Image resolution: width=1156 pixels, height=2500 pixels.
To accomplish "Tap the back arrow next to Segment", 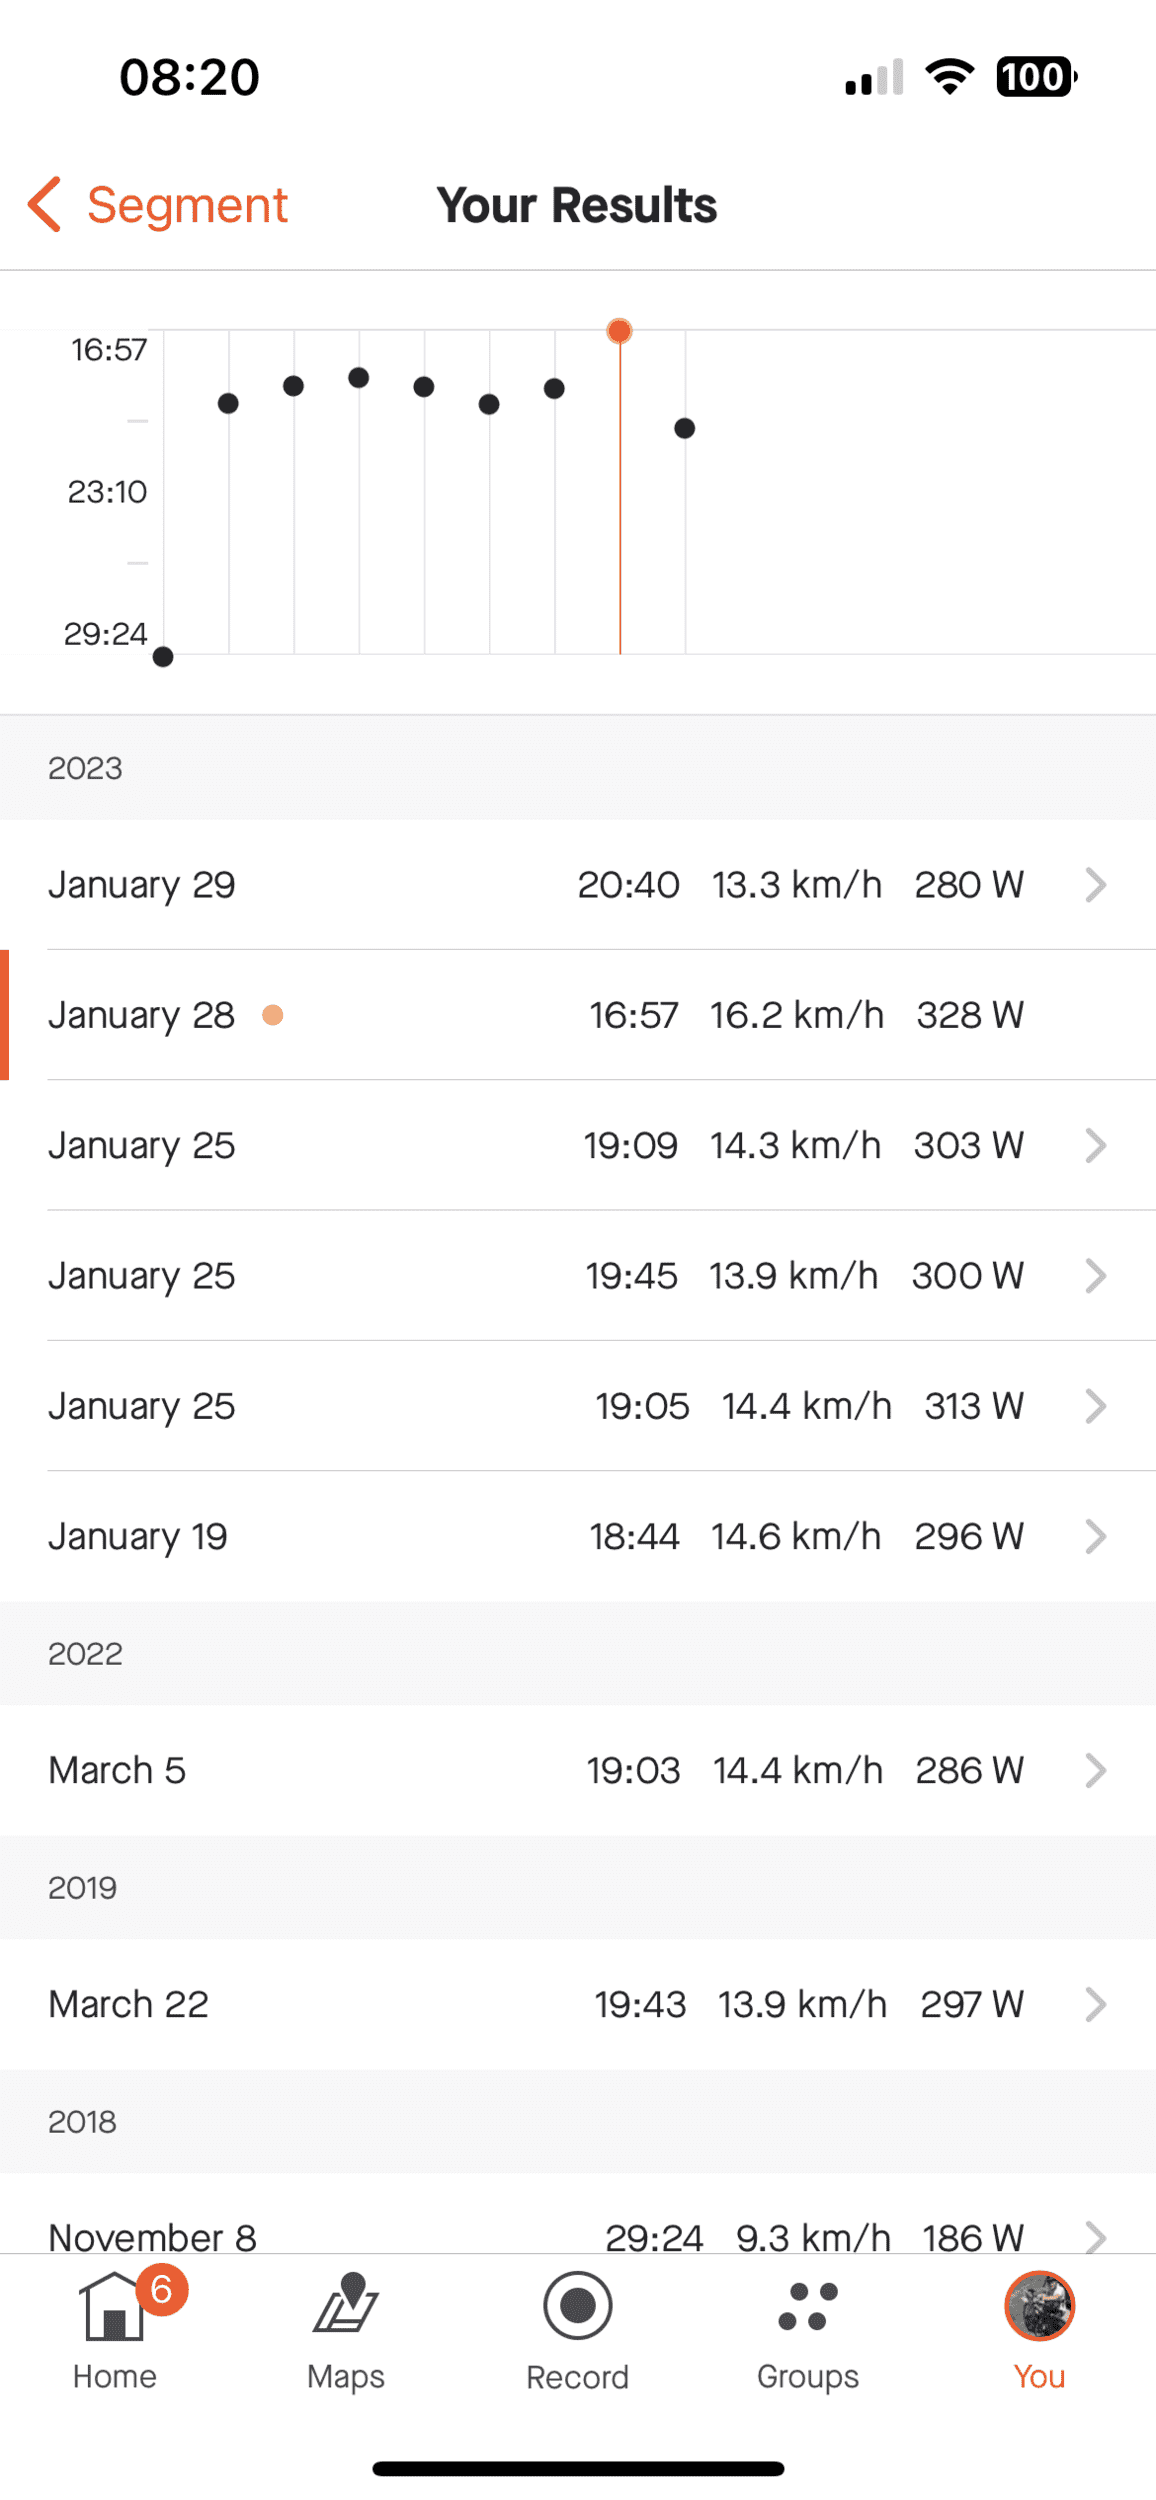I will tap(45, 205).
